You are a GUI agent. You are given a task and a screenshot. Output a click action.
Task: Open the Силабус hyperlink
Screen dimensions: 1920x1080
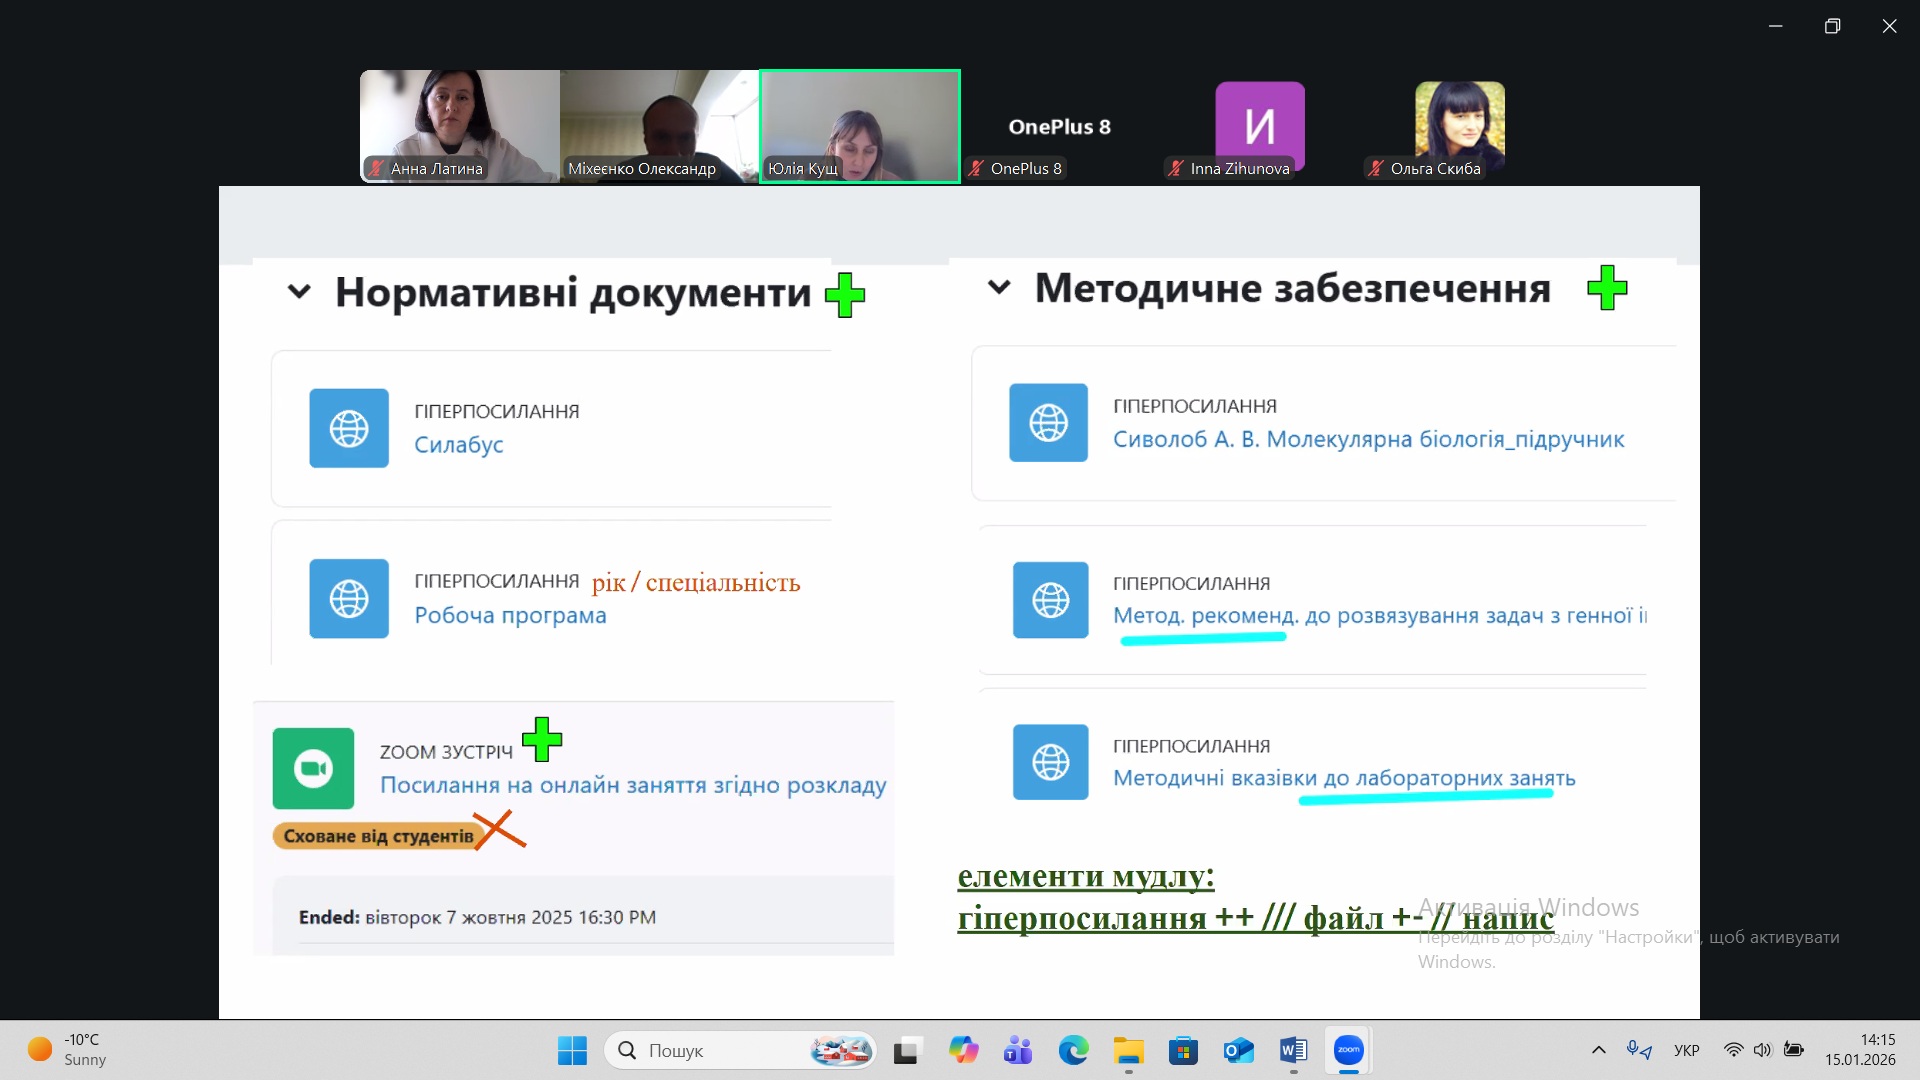coord(459,445)
